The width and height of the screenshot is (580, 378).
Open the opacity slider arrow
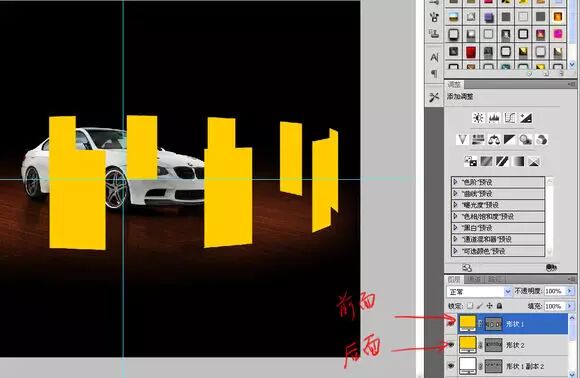[x=570, y=291]
